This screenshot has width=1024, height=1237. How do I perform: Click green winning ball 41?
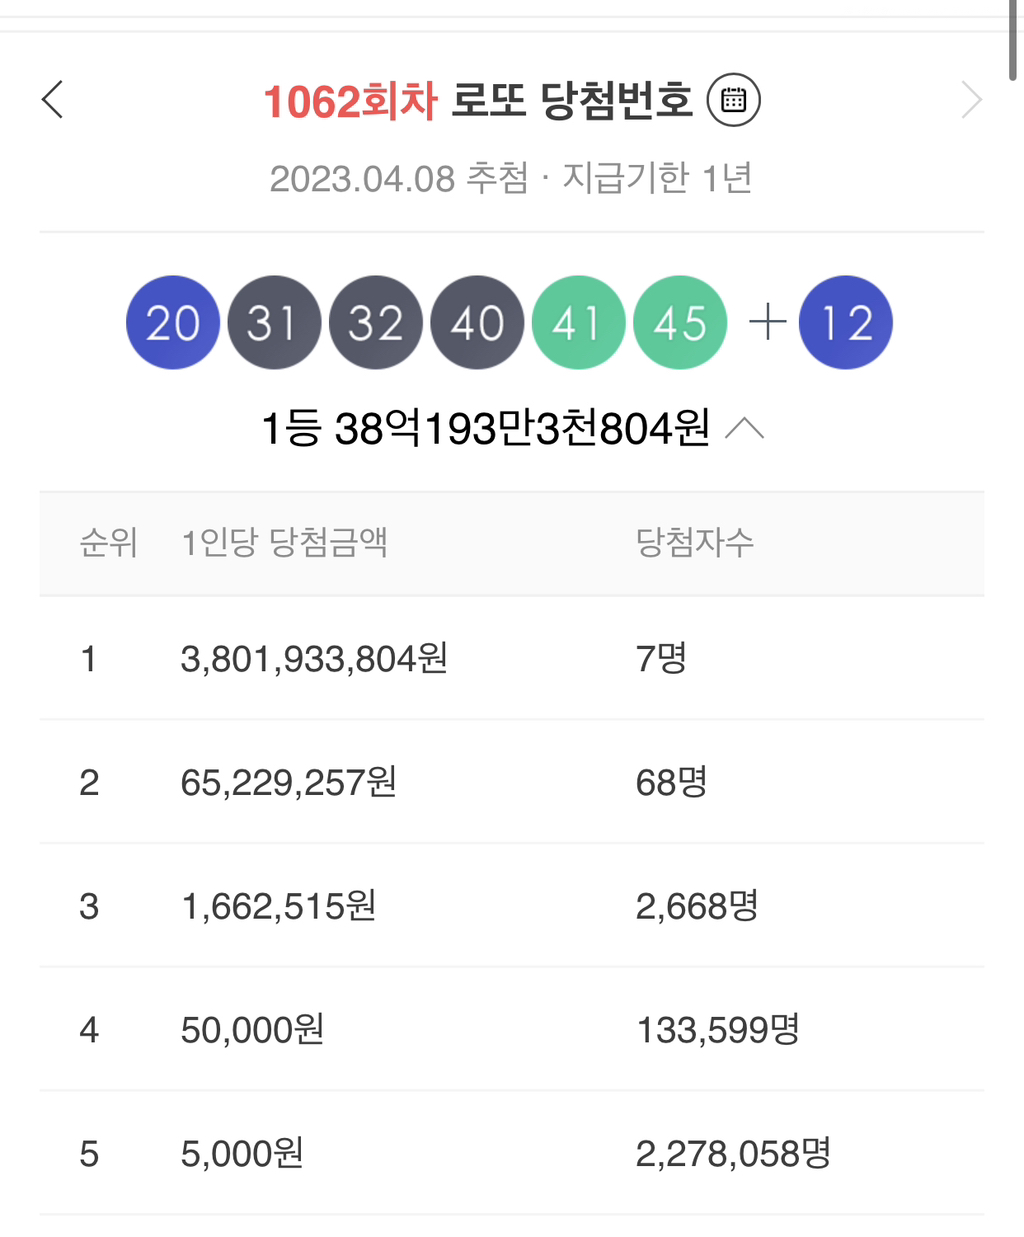(x=578, y=323)
